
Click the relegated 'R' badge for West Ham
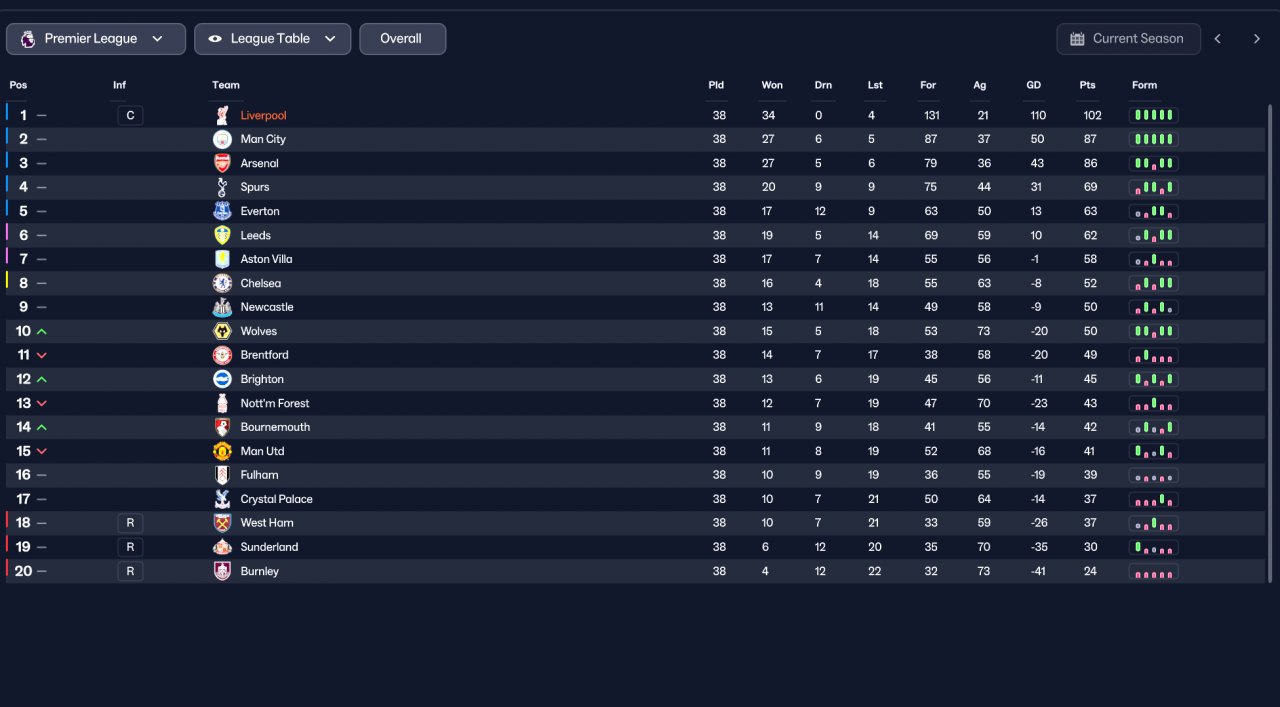(130, 523)
